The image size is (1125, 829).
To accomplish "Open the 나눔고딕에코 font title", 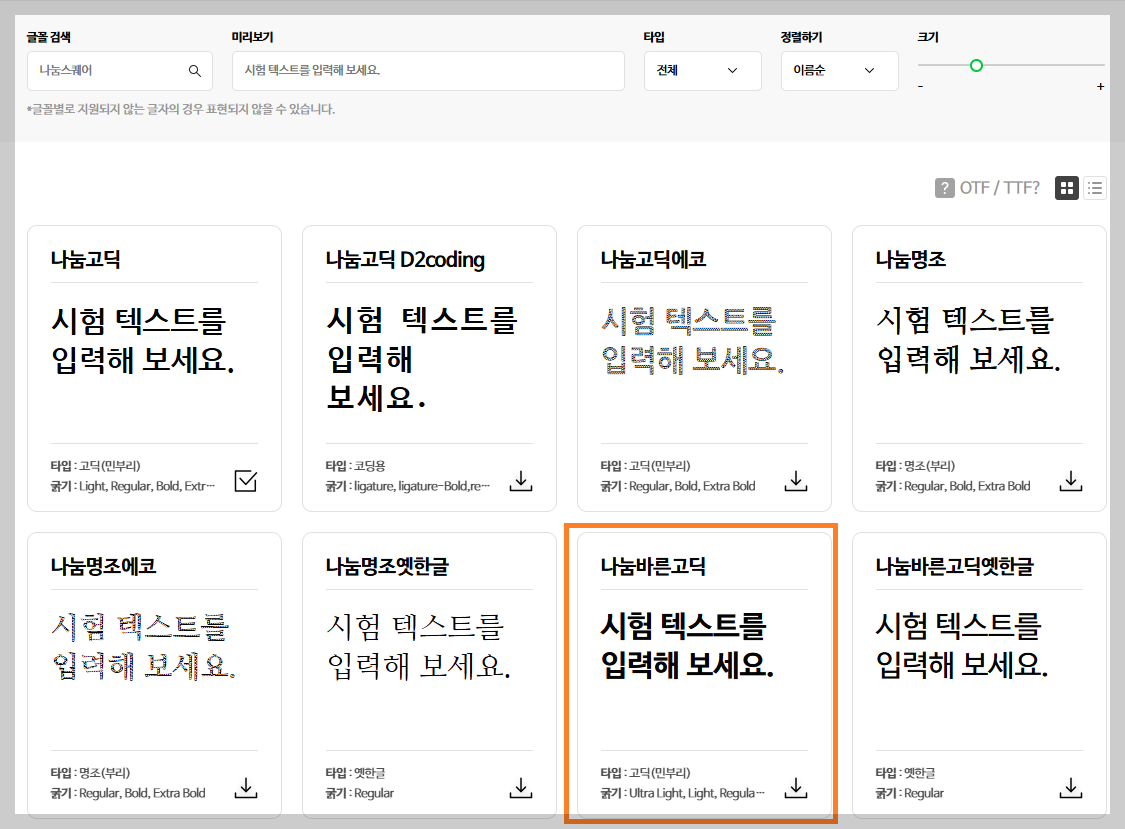I will [x=654, y=259].
